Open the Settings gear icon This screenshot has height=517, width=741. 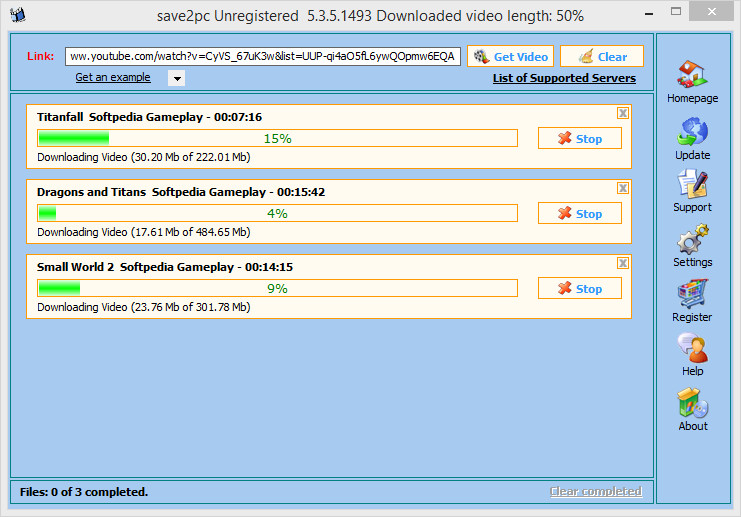tap(692, 239)
